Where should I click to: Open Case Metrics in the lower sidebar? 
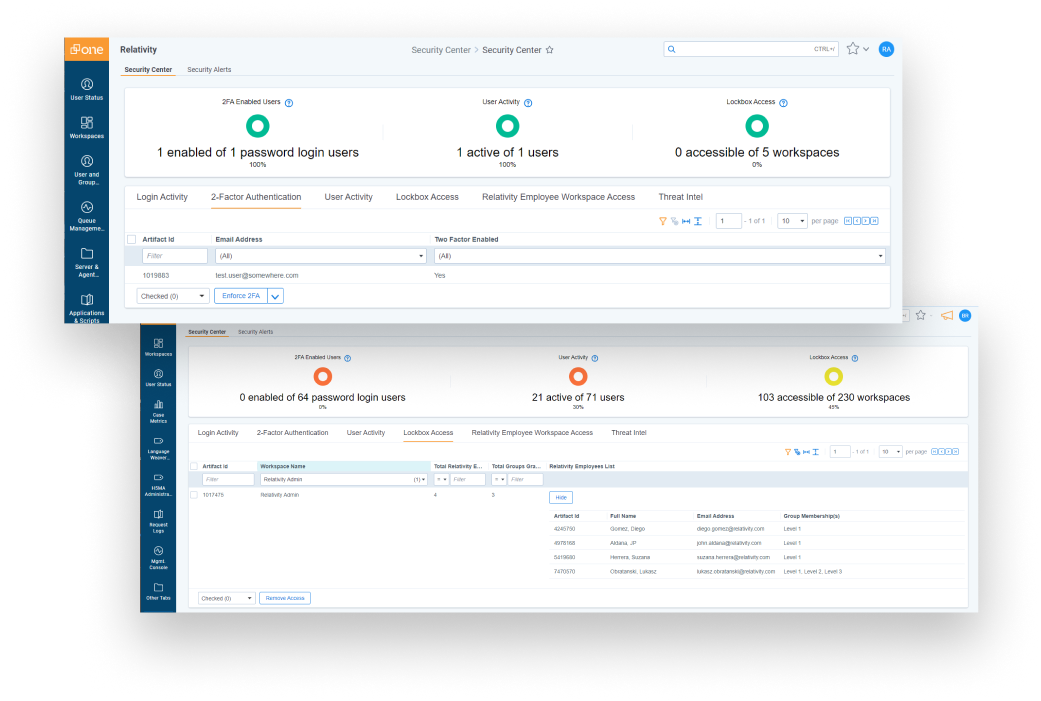tap(158, 410)
